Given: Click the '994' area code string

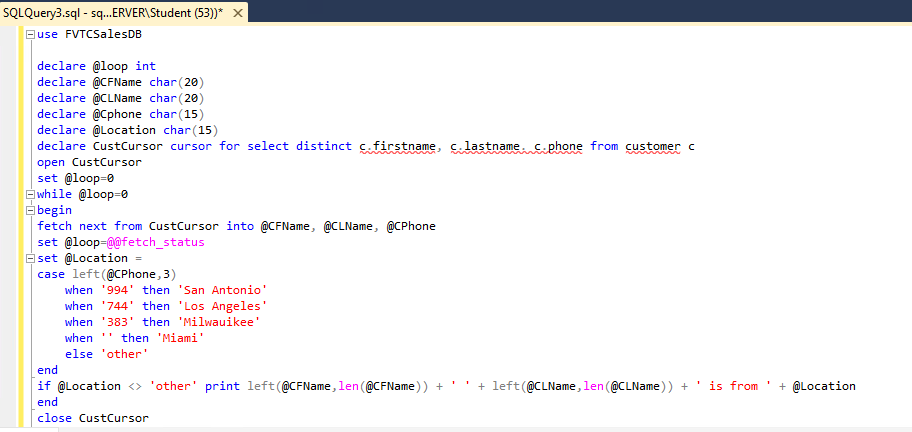Looking at the screenshot, I should tap(117, 290).
